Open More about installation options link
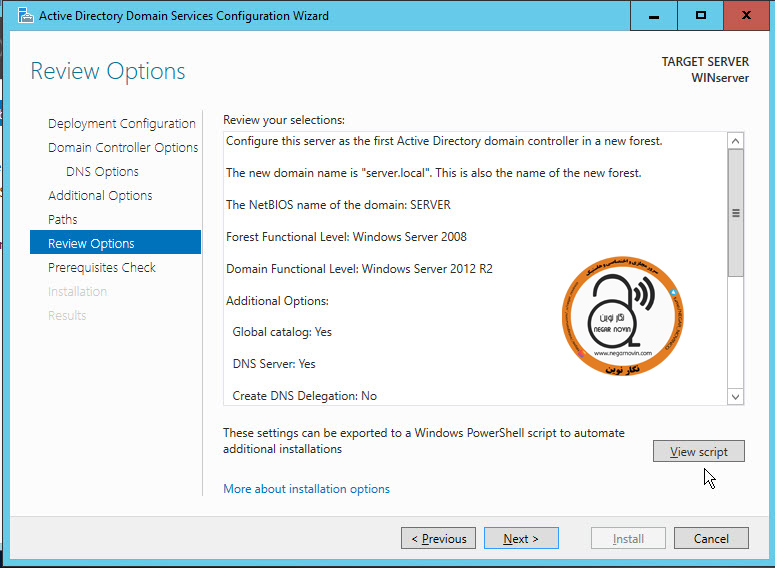This screenshot has height=568, width=775. 306,489
